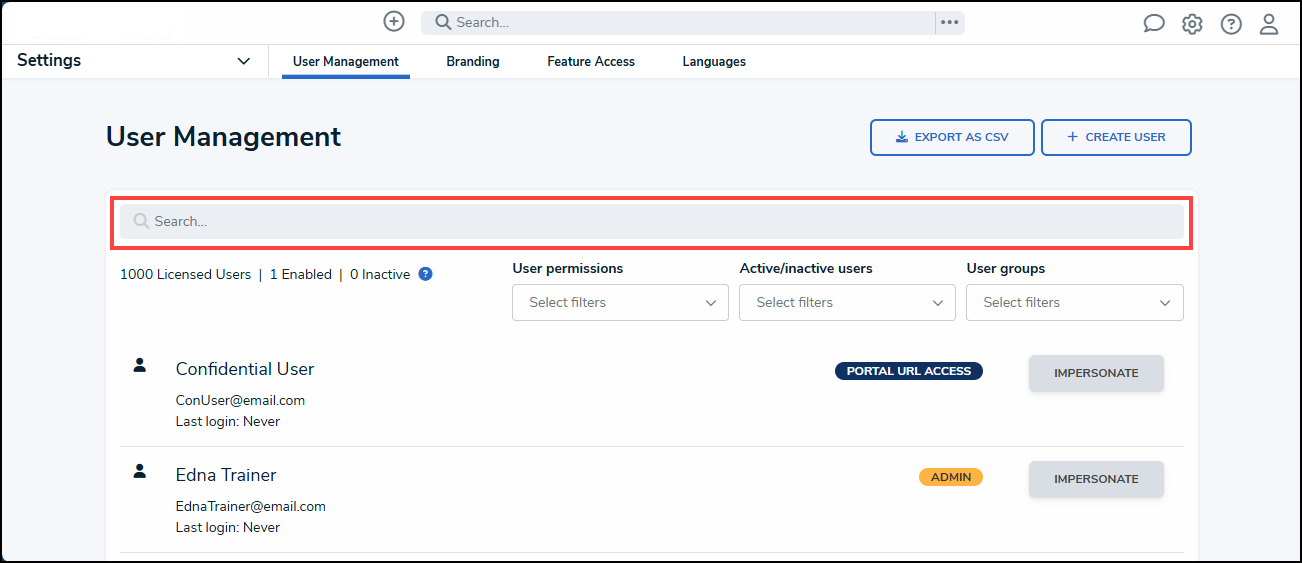Click the three-dot options beside global search

click(950, 22)
